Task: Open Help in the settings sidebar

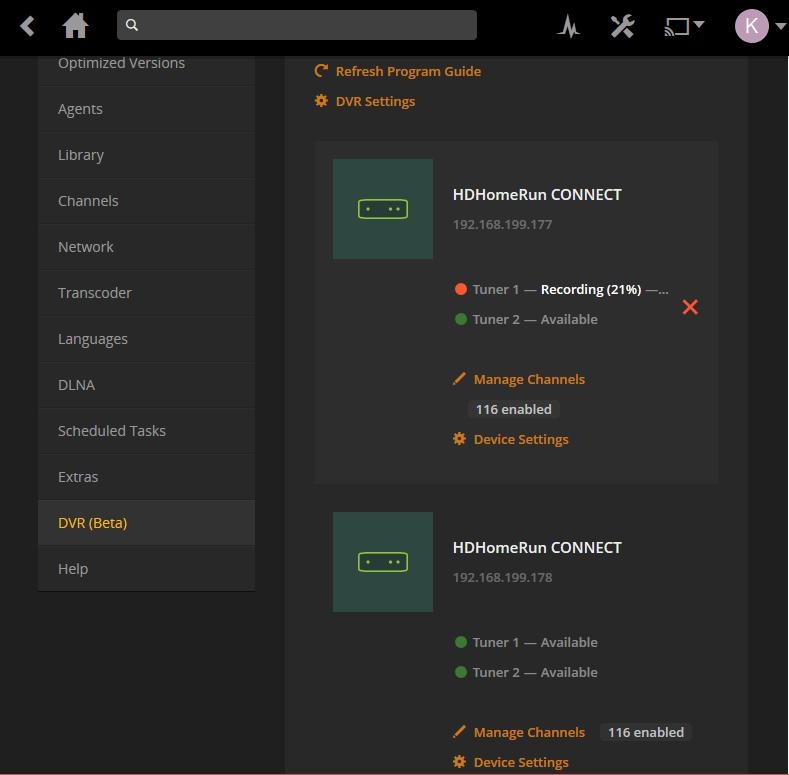Action: click(x=146, y=569)
